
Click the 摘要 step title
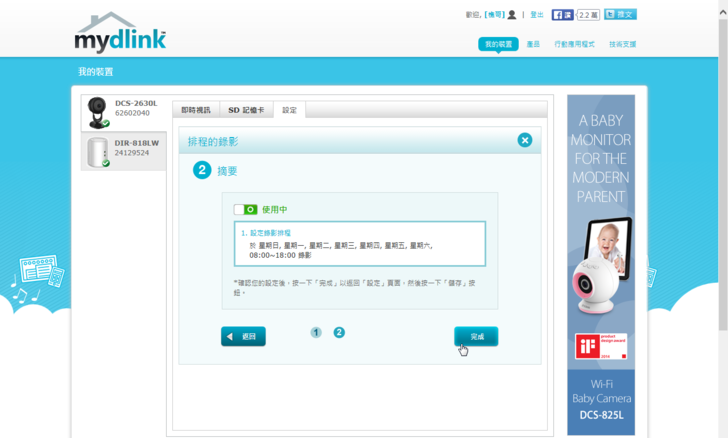(227, 171)
